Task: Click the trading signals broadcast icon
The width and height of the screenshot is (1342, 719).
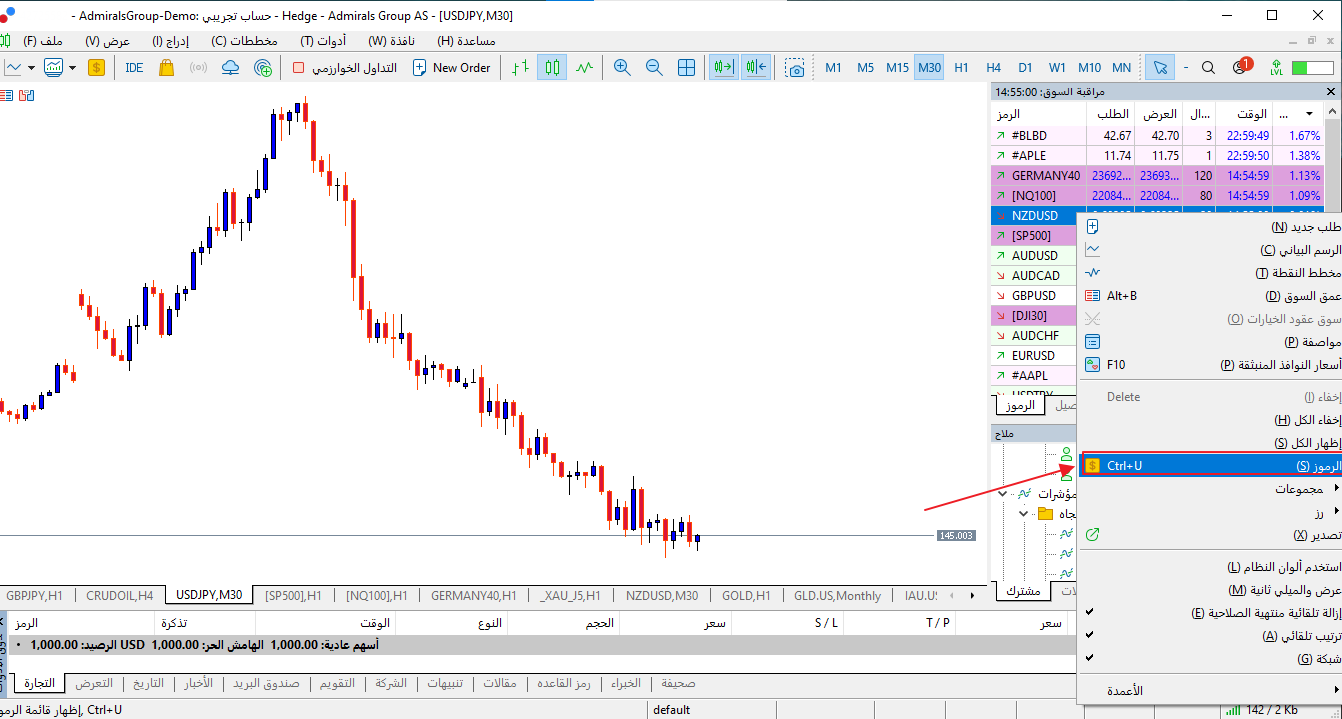Action: click(198, 68)
